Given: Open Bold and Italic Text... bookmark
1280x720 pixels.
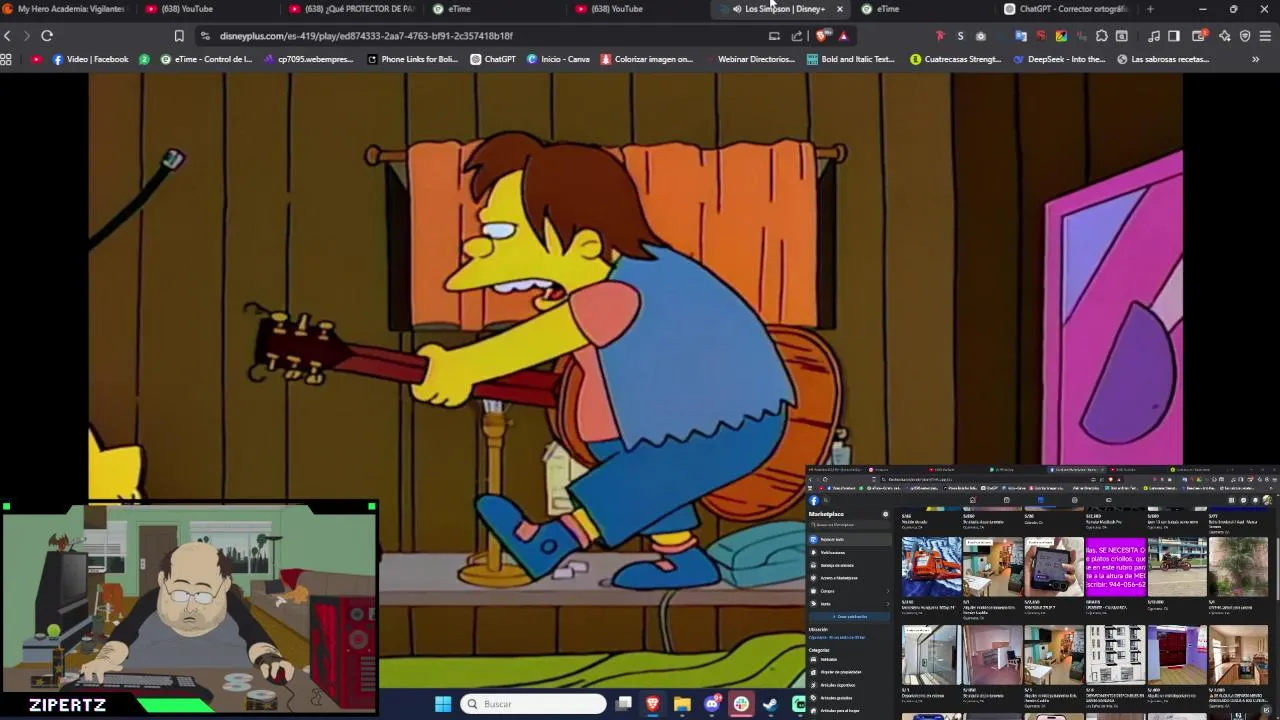Looking at the screenshot, I should point(851,59).
